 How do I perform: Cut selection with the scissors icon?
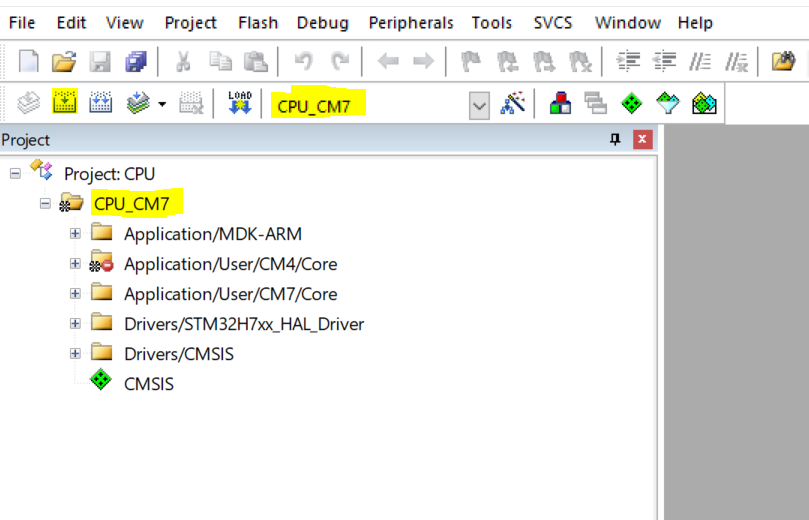[183, 61]
